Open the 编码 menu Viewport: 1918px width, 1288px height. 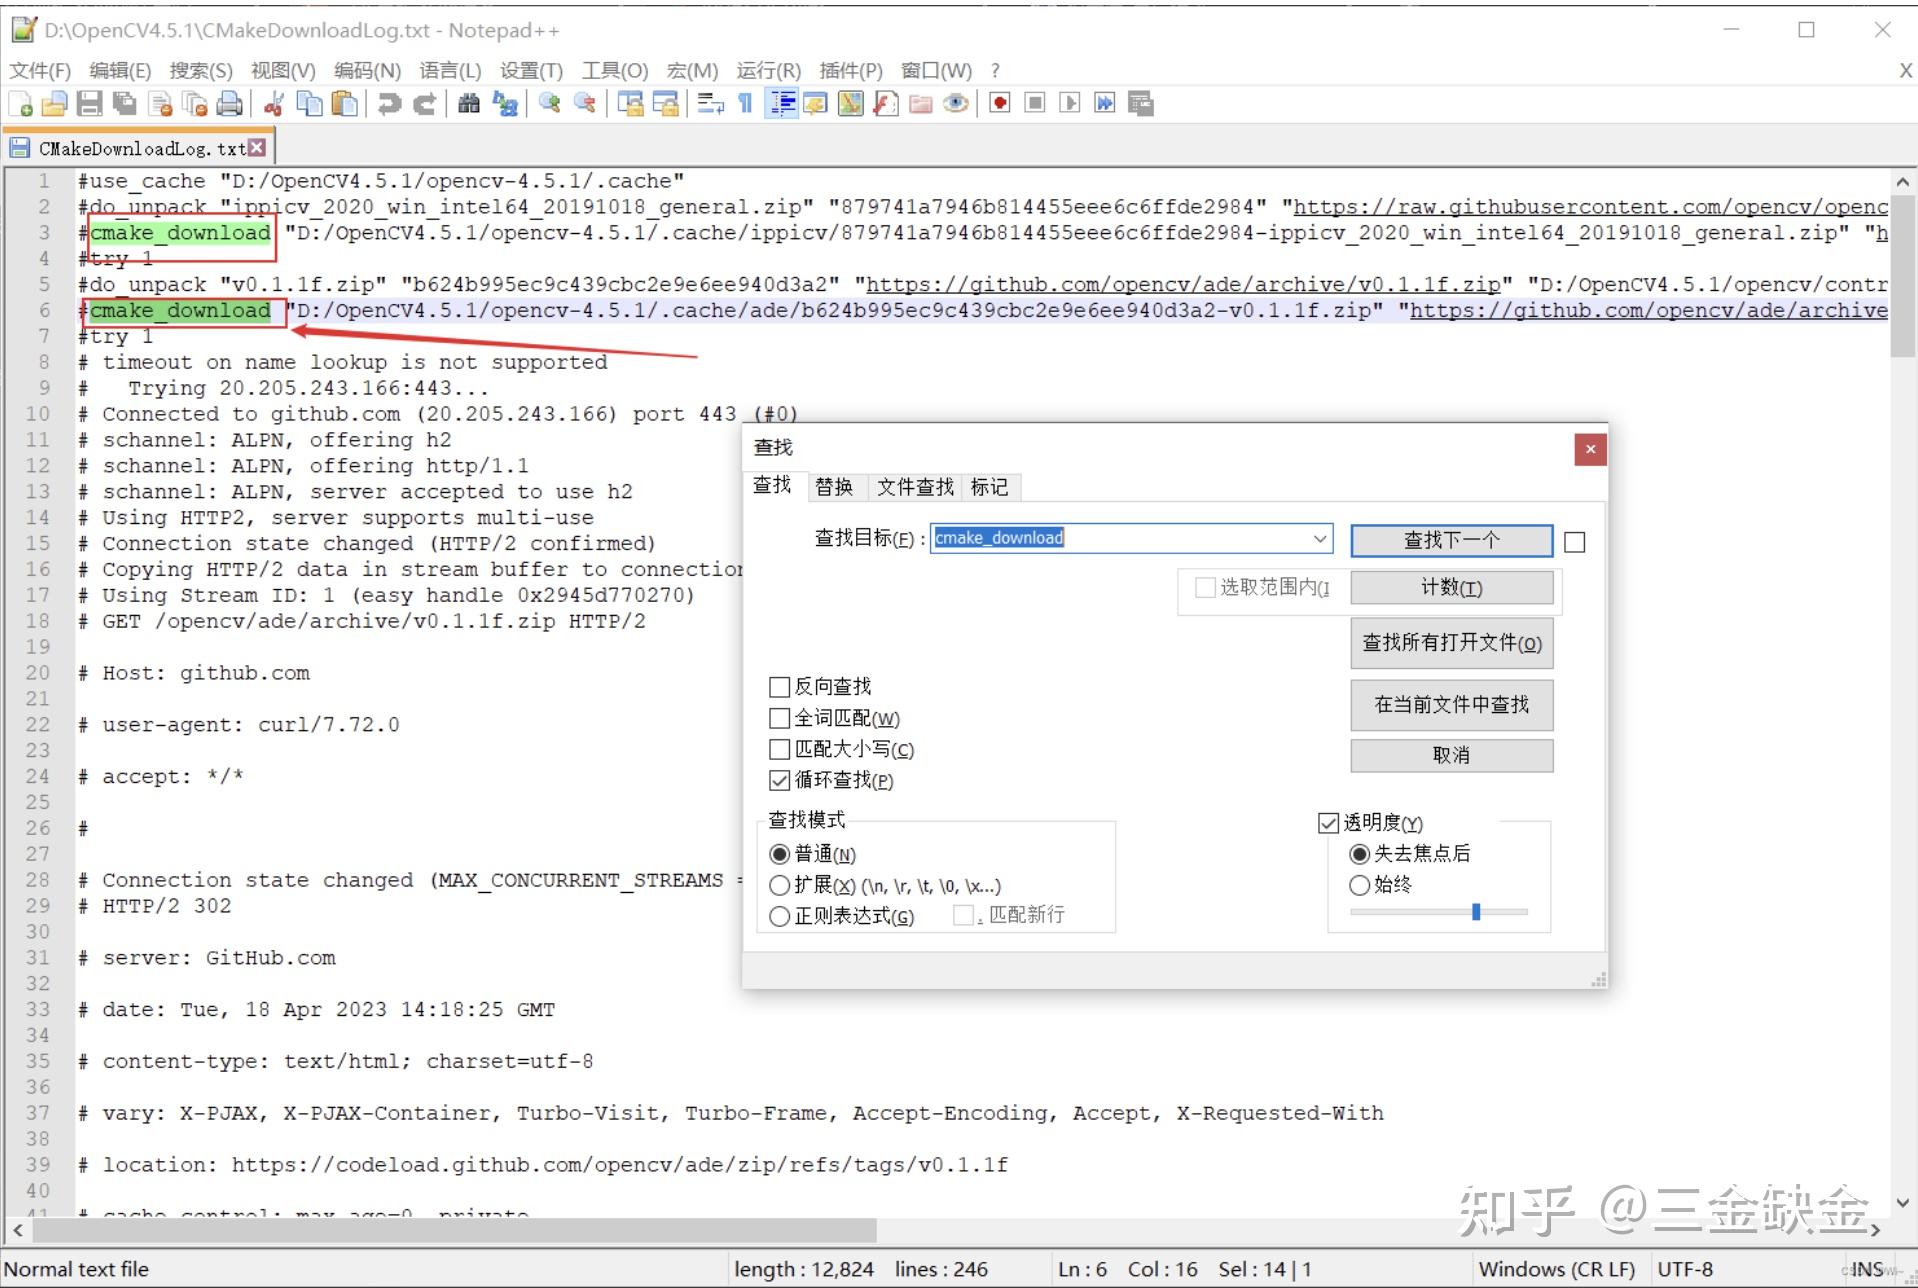[367, 70]
